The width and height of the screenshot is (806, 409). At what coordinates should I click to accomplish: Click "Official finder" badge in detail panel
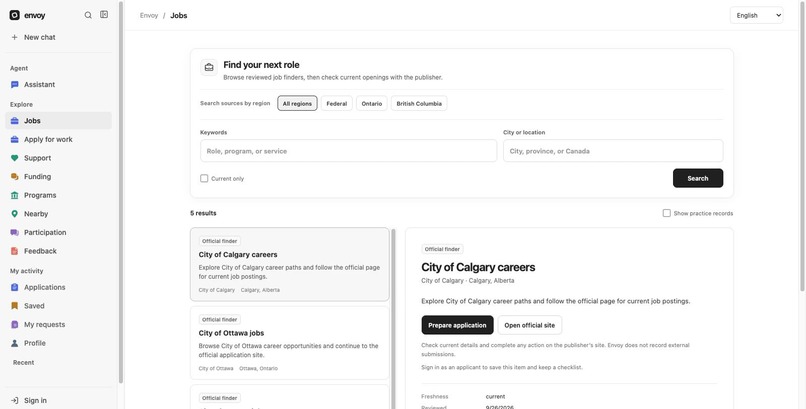[442, 249]
